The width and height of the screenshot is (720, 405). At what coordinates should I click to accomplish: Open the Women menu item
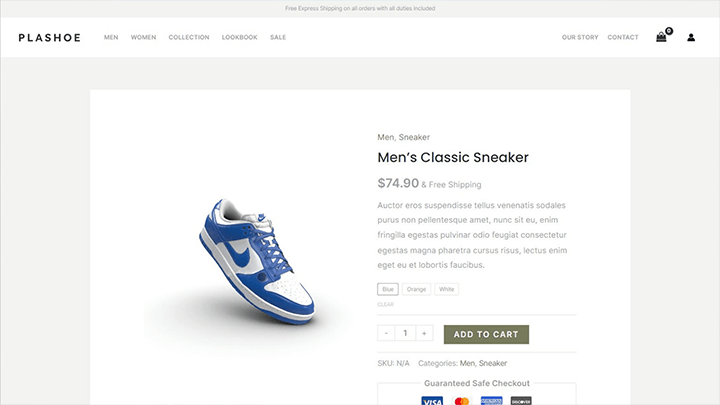click(x=143, y=37)
